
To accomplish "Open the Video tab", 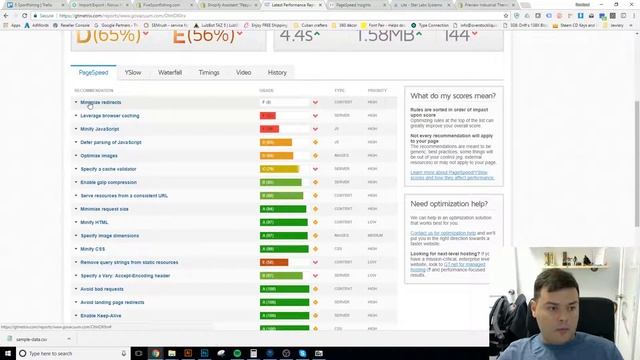I will click(x=243, y=73).
